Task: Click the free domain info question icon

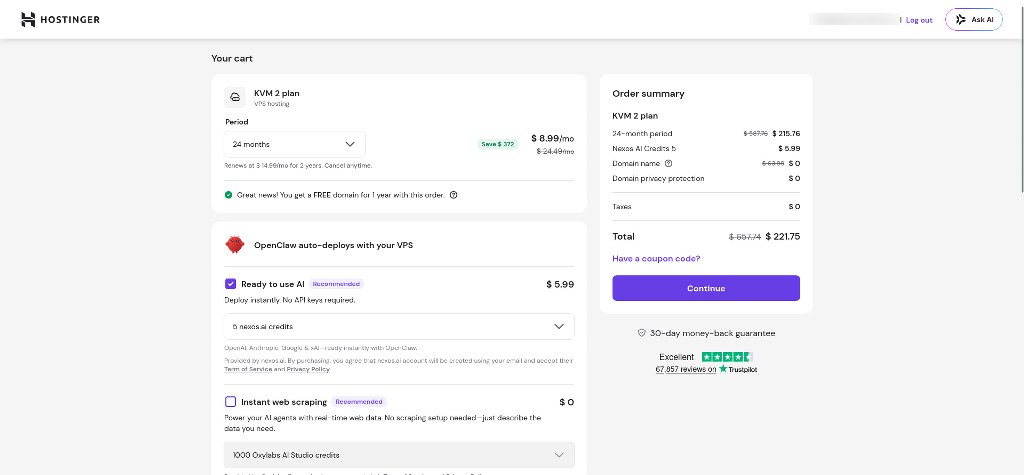Action: 454,195
